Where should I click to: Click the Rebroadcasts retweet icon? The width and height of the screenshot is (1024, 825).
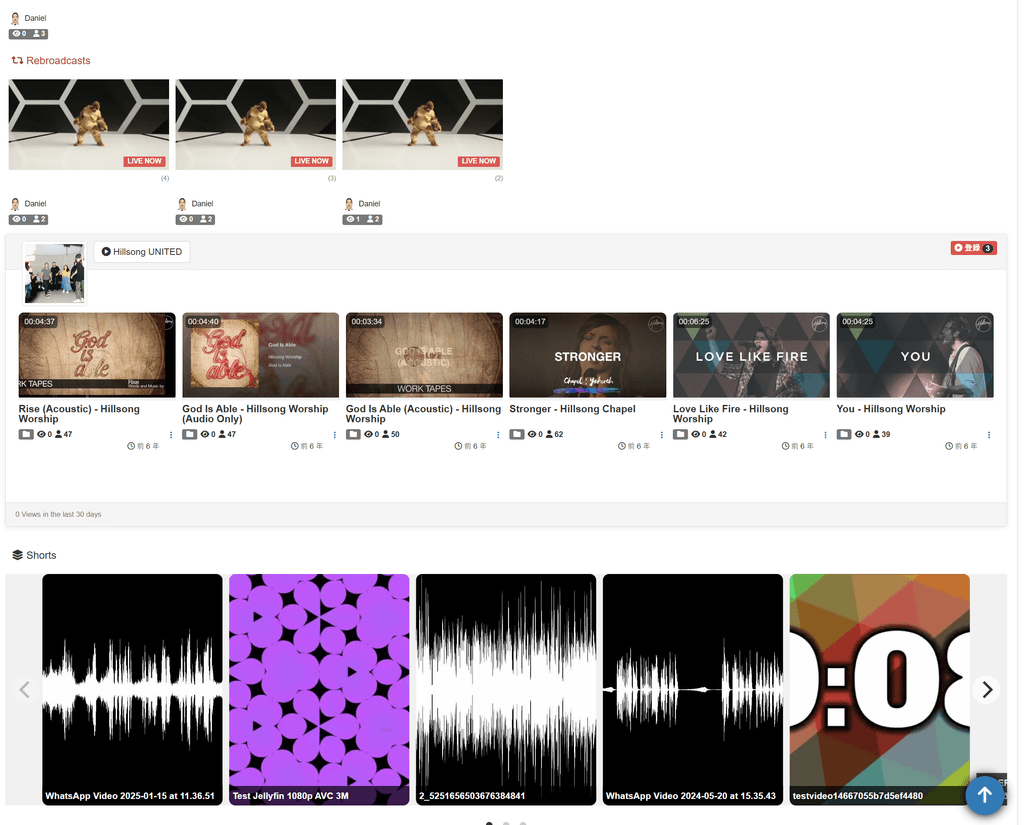18,61
